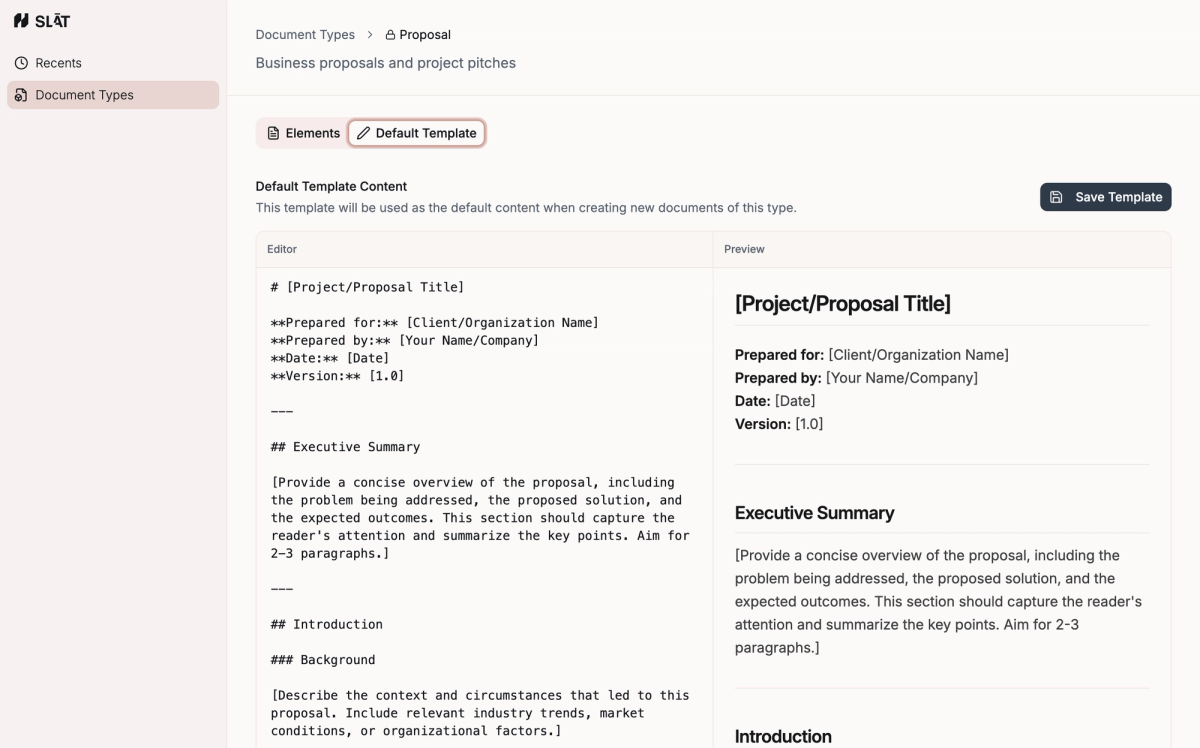This screenshot has width=1200, height=748.
Task: Switch to the Elements tab
Action: [x=301, y=132]
